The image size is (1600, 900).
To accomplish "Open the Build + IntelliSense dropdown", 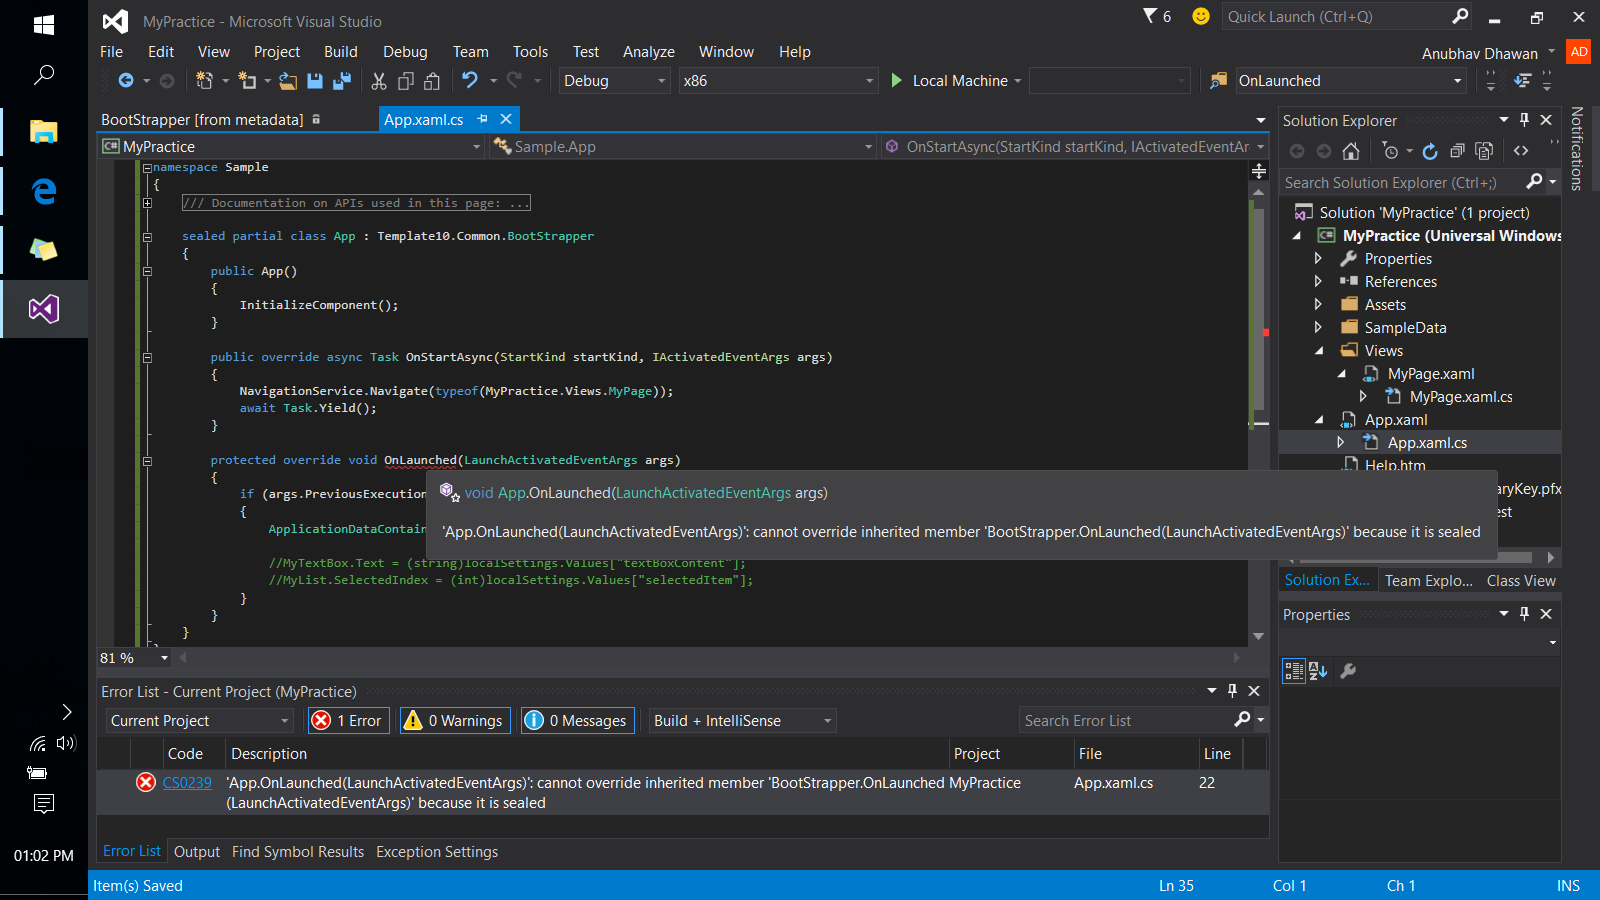I will pos(742,721).
